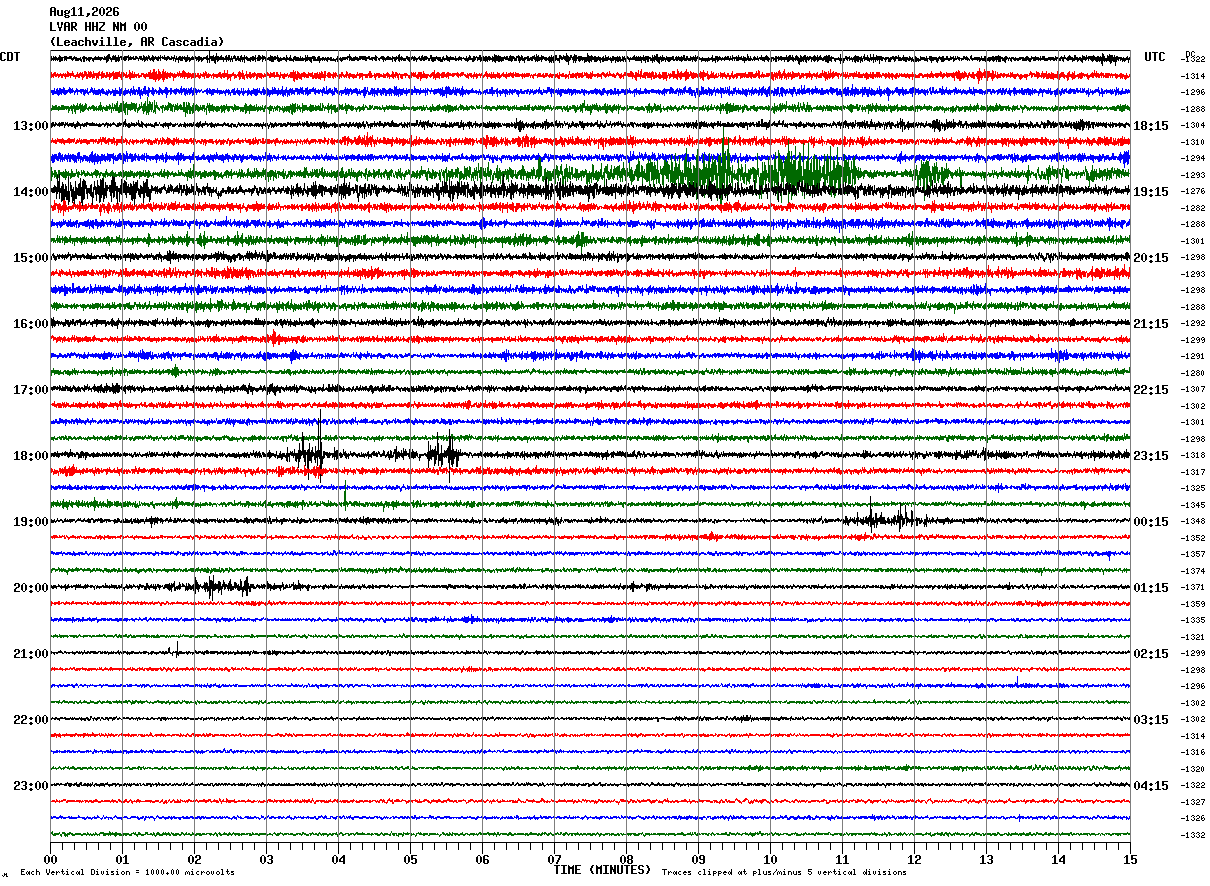Click the DC offset value "-1280"
The image size is (1210, 886).
1193,373
